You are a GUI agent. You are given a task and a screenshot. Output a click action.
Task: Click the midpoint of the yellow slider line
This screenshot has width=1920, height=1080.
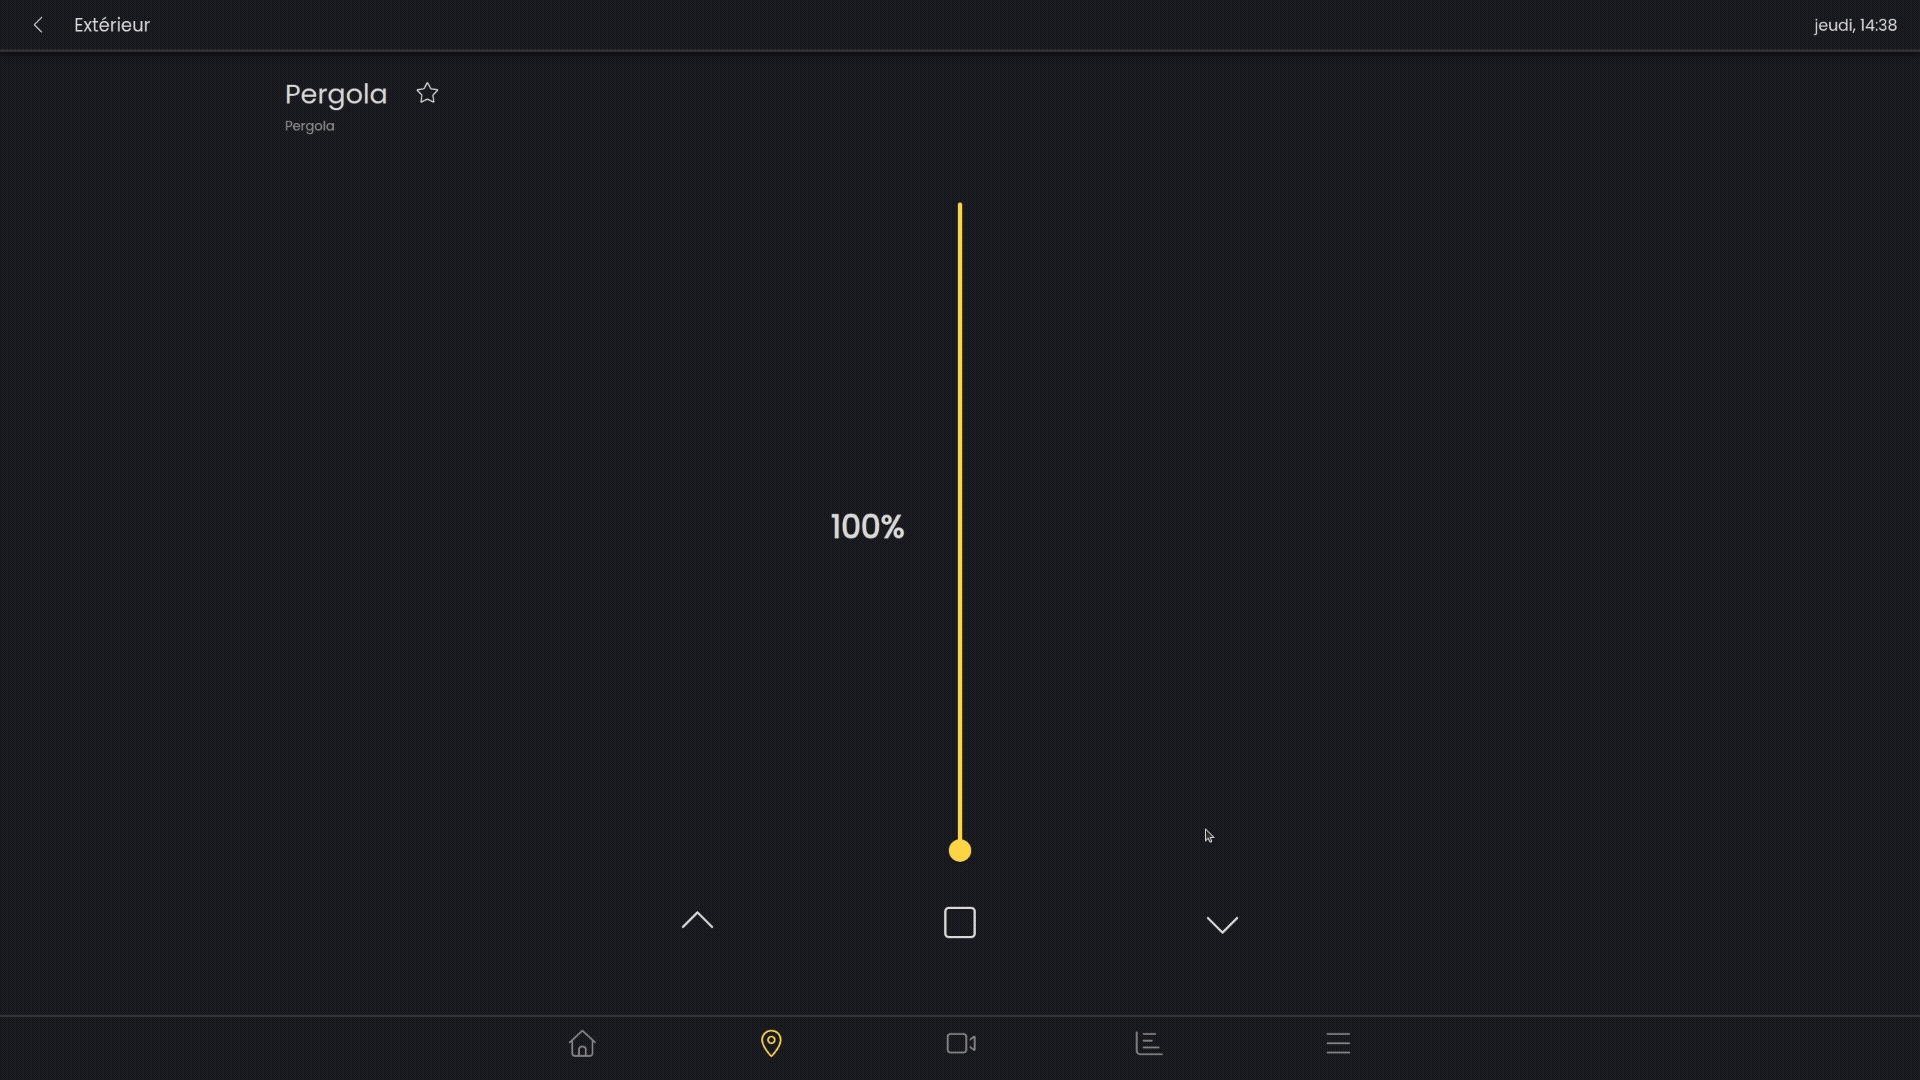point(960,525)
